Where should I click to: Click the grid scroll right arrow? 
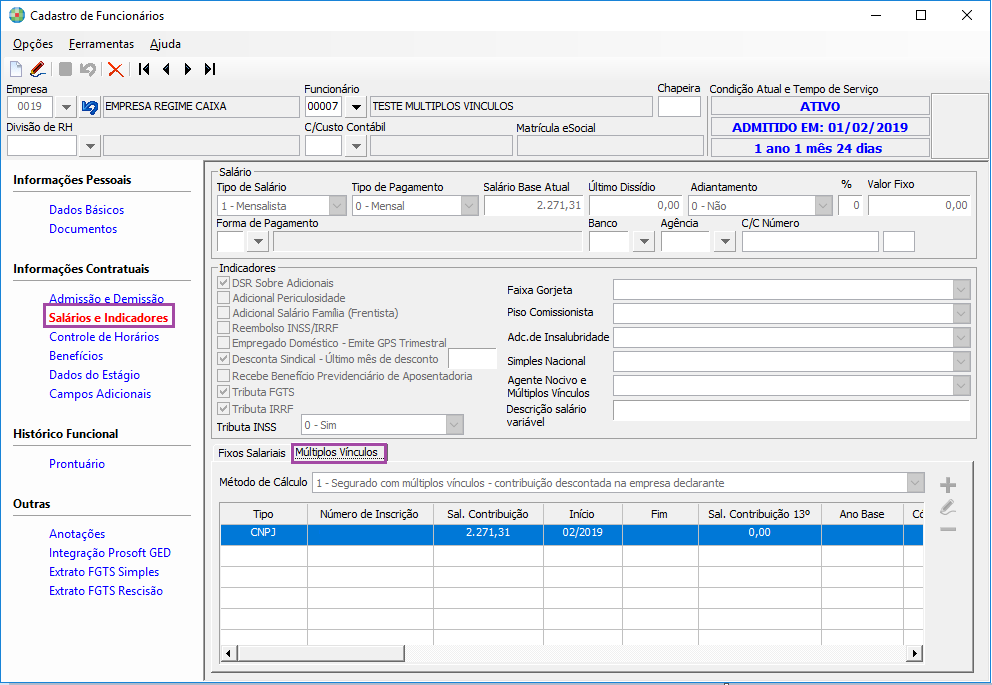914,653
